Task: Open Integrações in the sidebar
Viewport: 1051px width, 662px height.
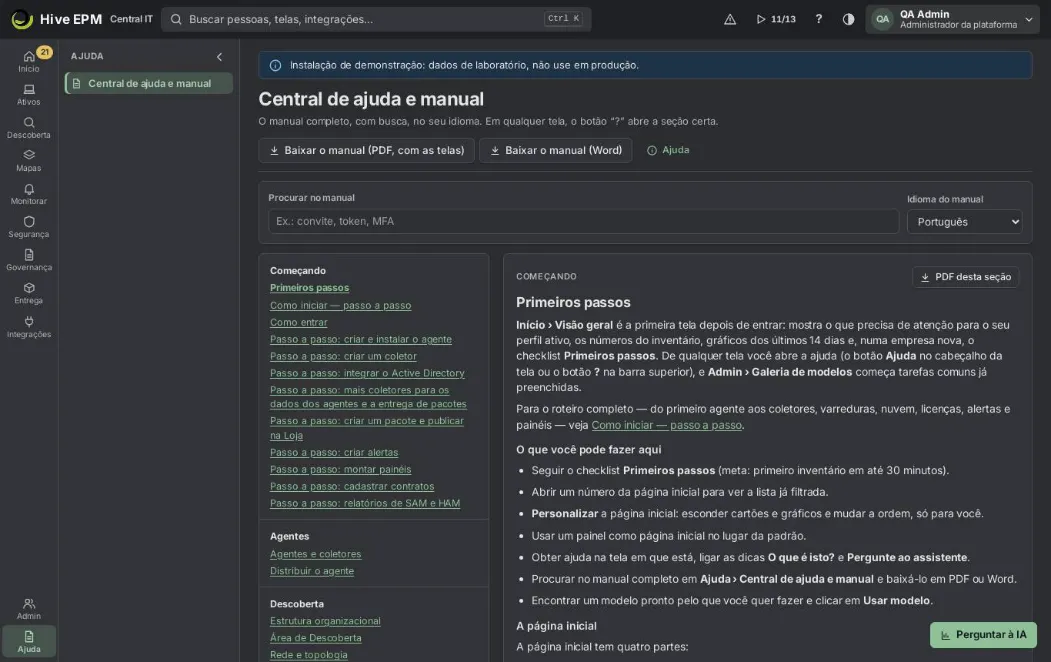Action: 29,327
